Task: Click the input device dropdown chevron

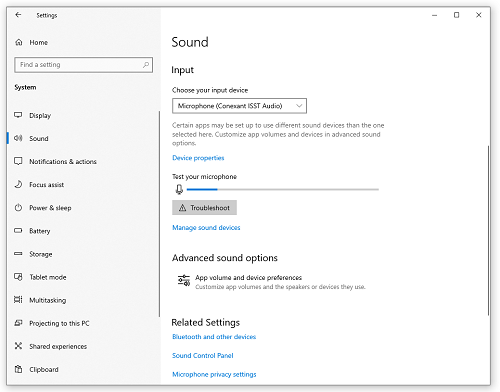Action: [299, 106]
